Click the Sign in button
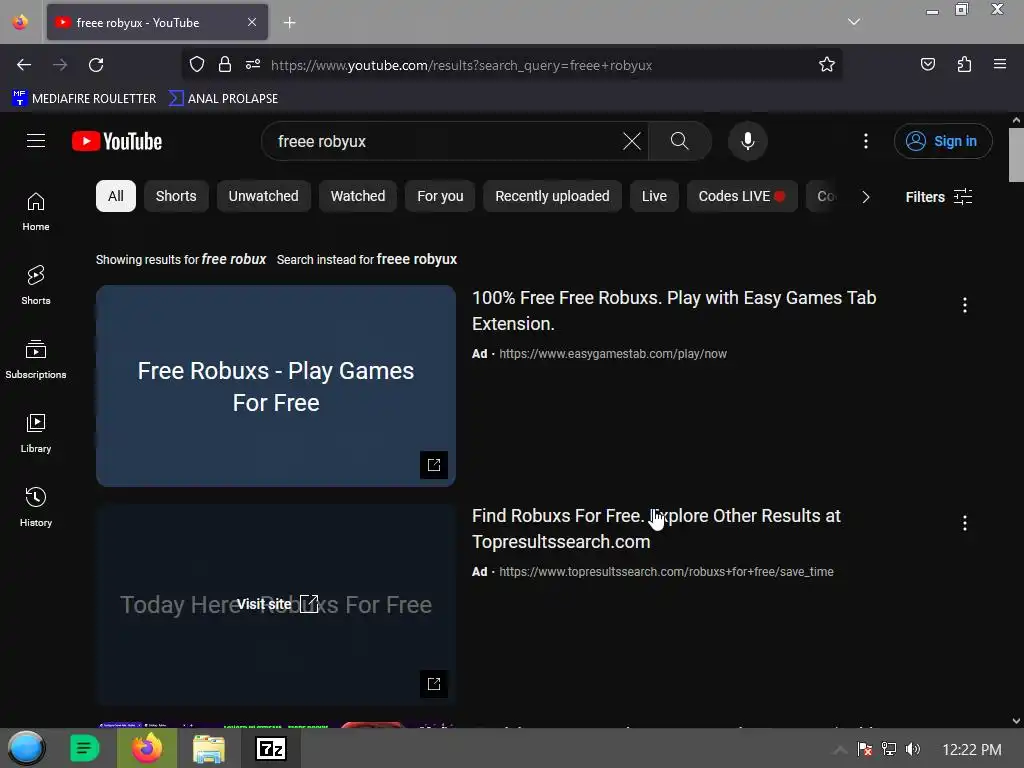Image resolution: width=1024 pixels, height=768 pixels. tap(942, 141)
